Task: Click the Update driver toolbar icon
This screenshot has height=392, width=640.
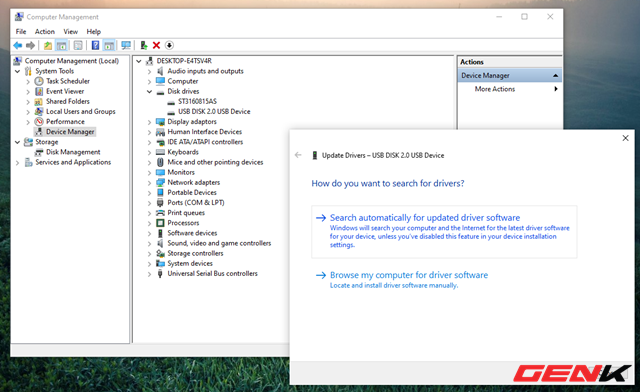Action: (x=144, y=45)
